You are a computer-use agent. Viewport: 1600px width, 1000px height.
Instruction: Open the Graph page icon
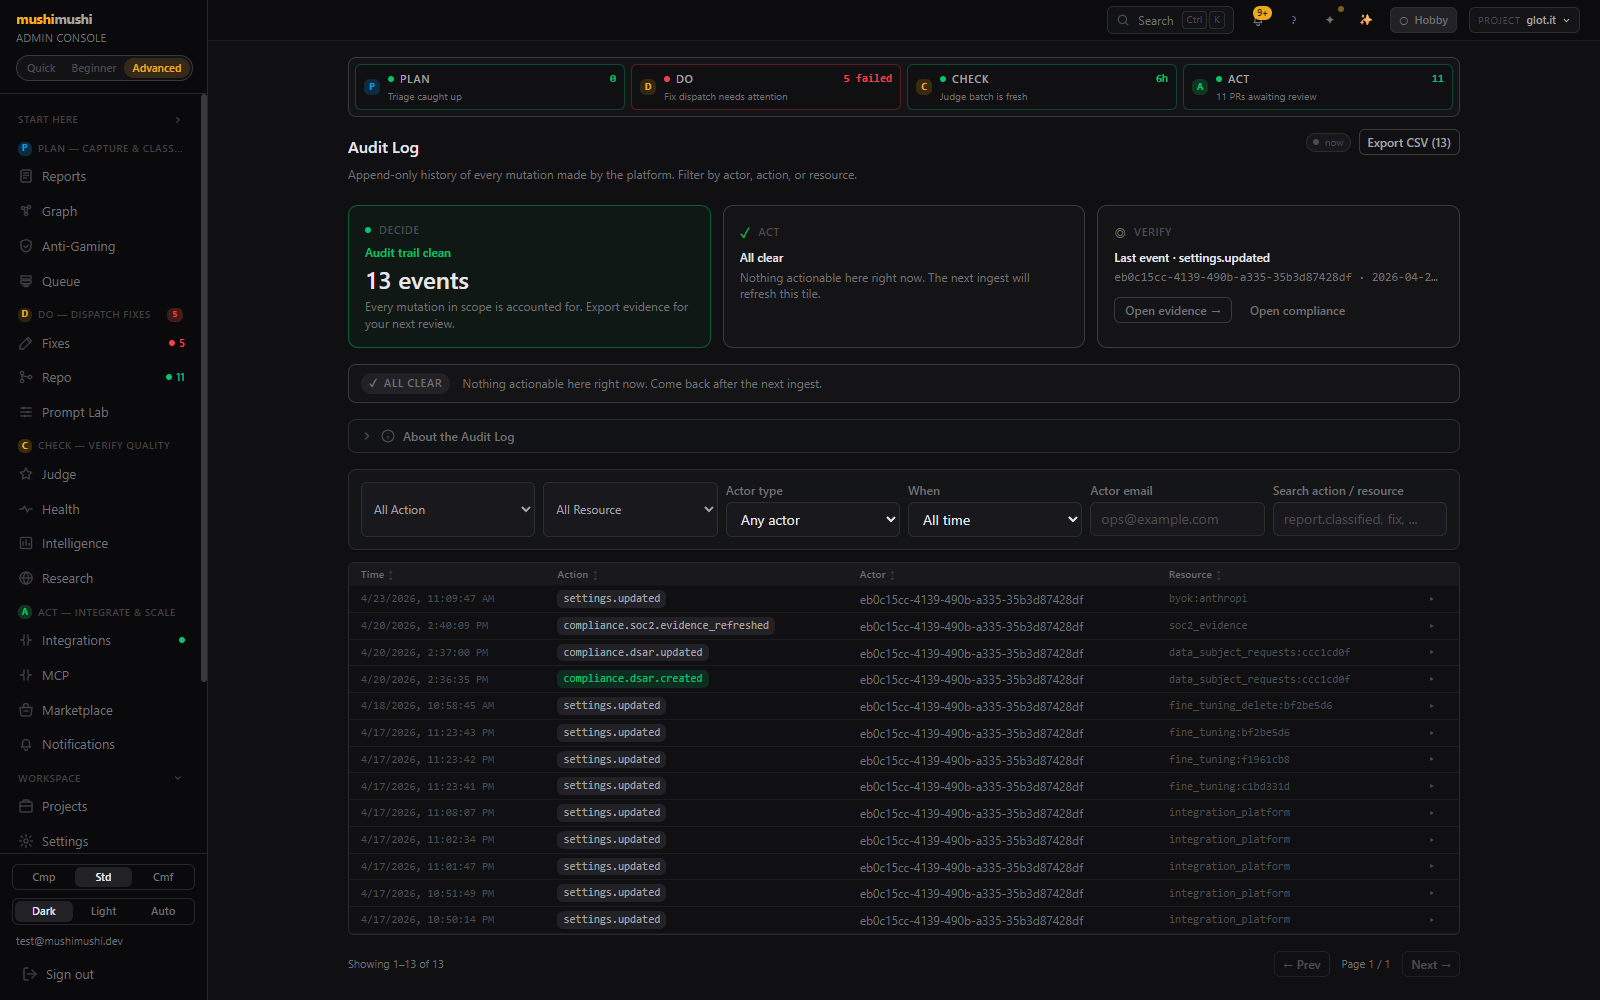tap(26, 211)
